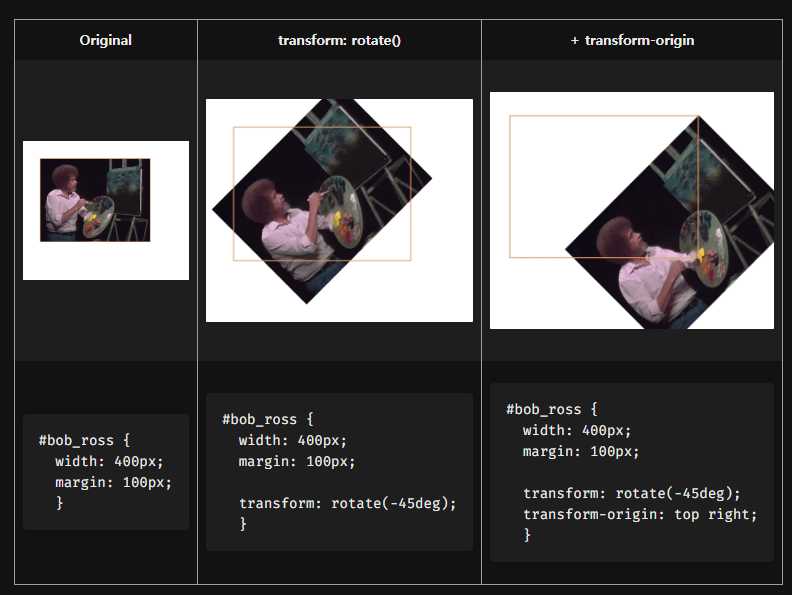Click the "transform: rotate()" column header

point(339,40)
